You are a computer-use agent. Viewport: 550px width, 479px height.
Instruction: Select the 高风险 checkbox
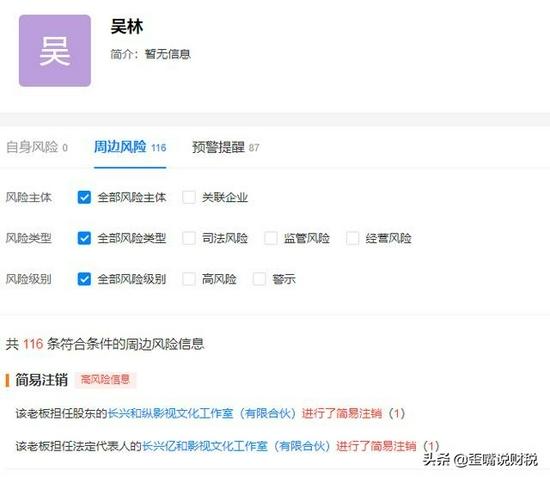(189, 279)
